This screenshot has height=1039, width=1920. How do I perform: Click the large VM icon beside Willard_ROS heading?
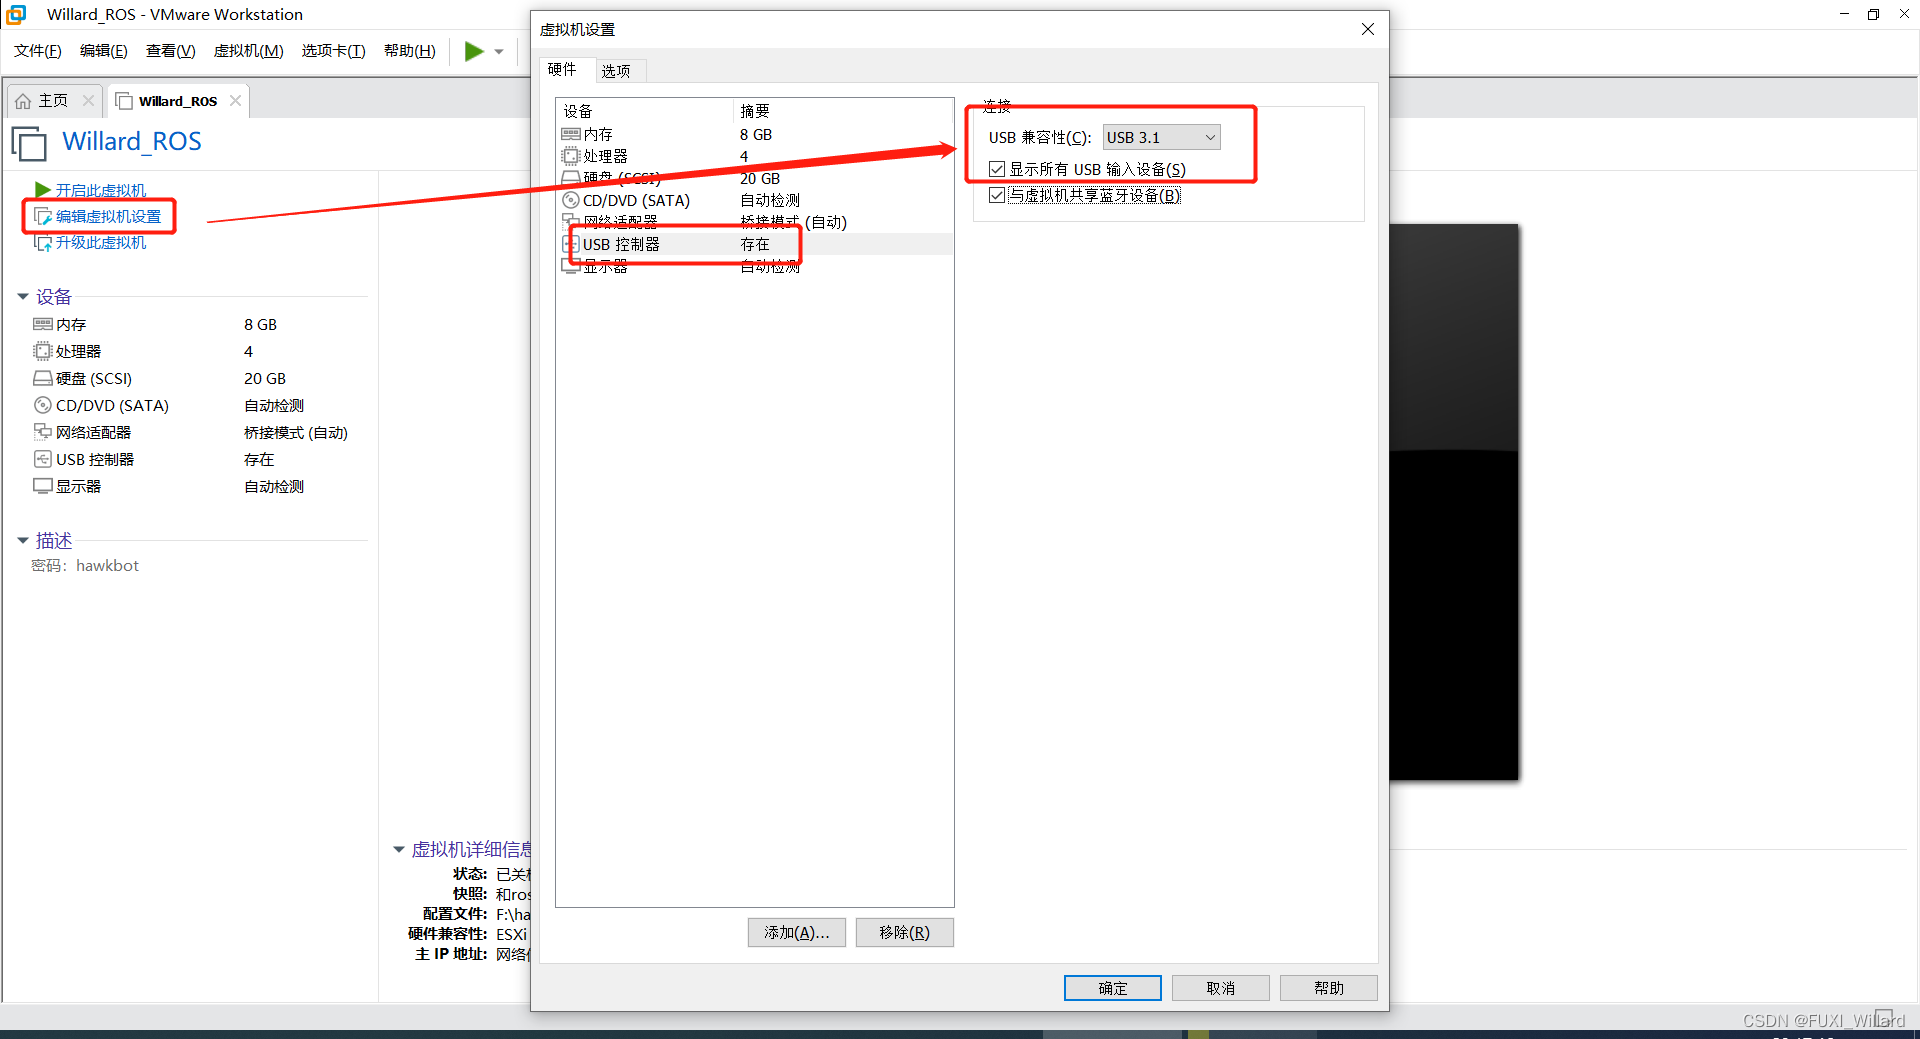click(29, 143)
